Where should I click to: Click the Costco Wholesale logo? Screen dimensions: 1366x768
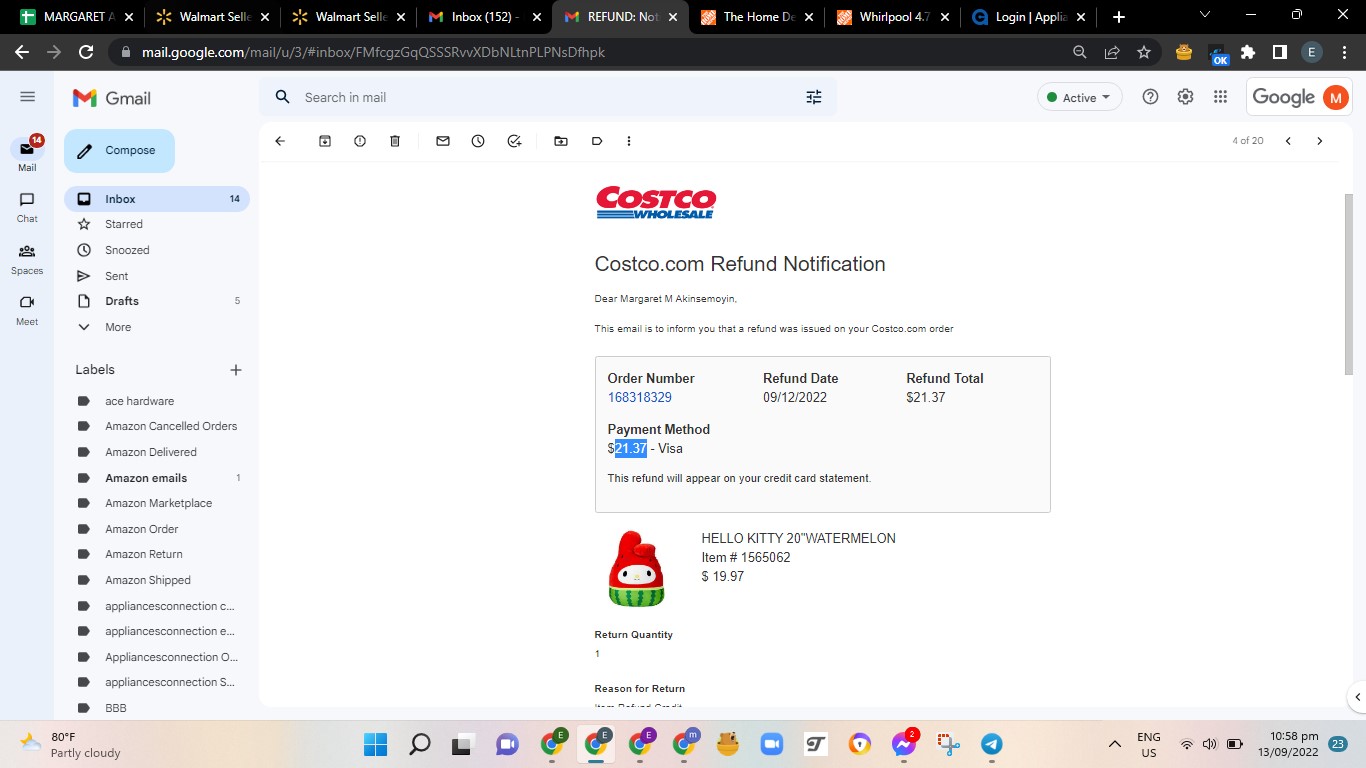(656, 203)
